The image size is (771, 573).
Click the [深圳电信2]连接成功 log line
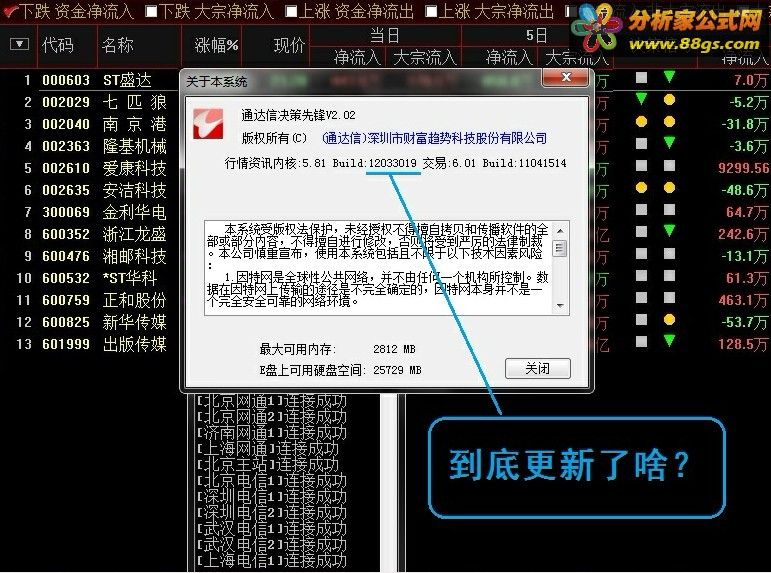[x=271, y=513]
